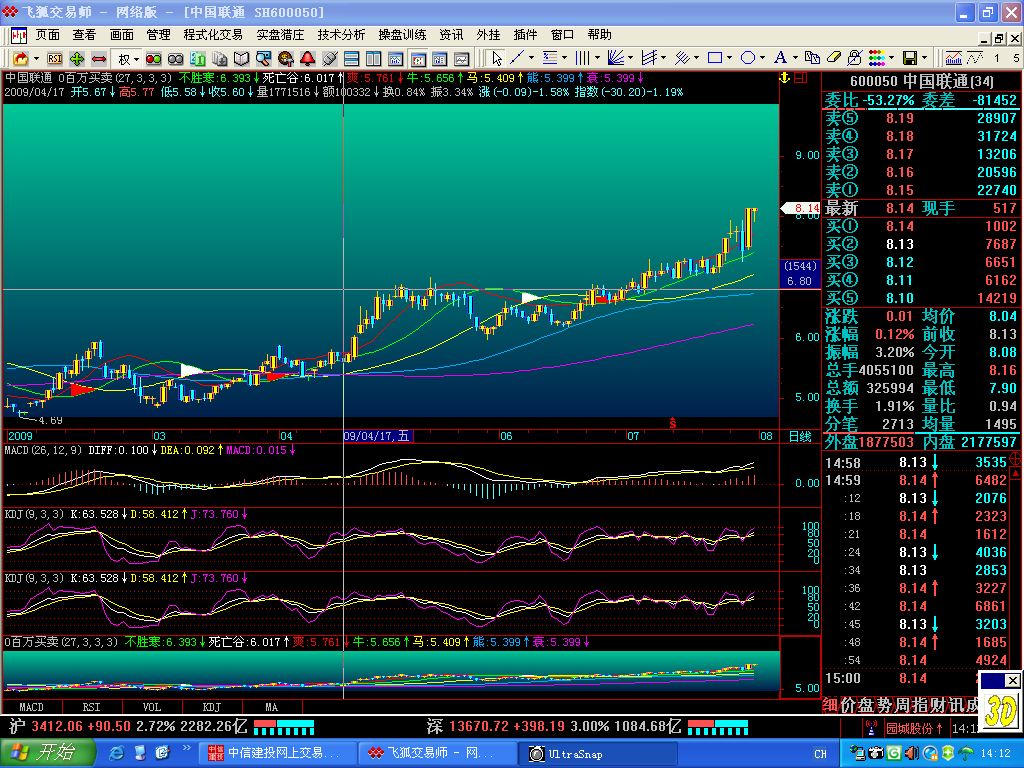Screen dimensions: 1024x768
Task: Click the Windows 开始 start button
Action: 47,753
